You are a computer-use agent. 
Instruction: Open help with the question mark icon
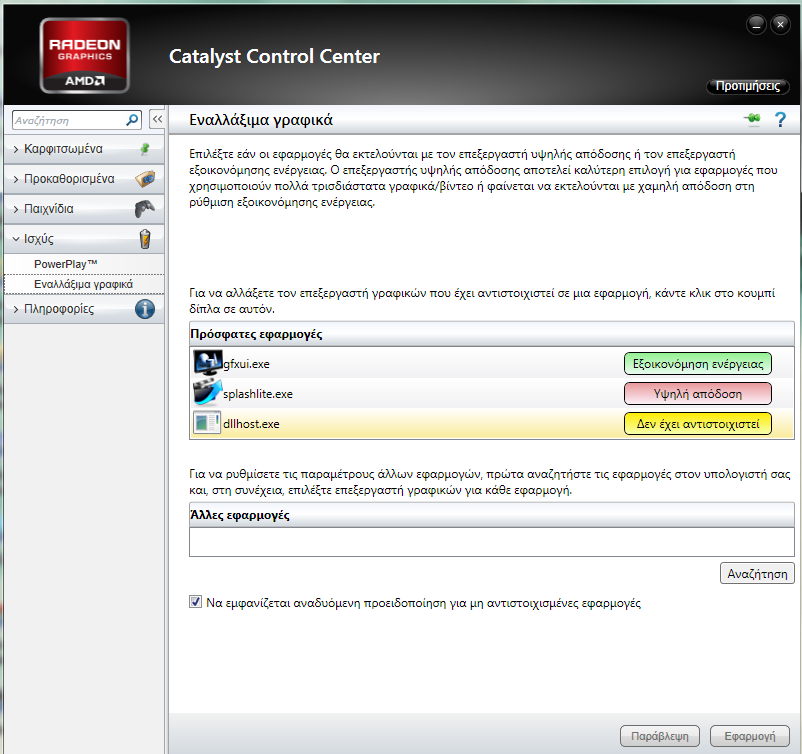click(x=780, y=120)
